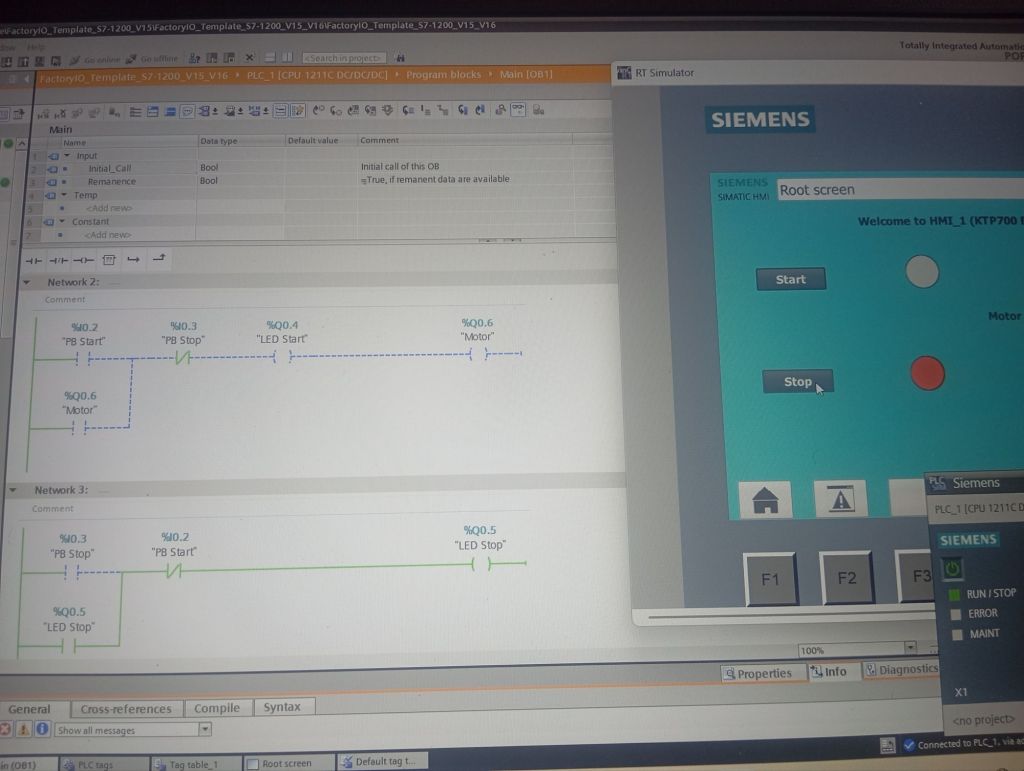Click the Search in project field

(345, 58)
